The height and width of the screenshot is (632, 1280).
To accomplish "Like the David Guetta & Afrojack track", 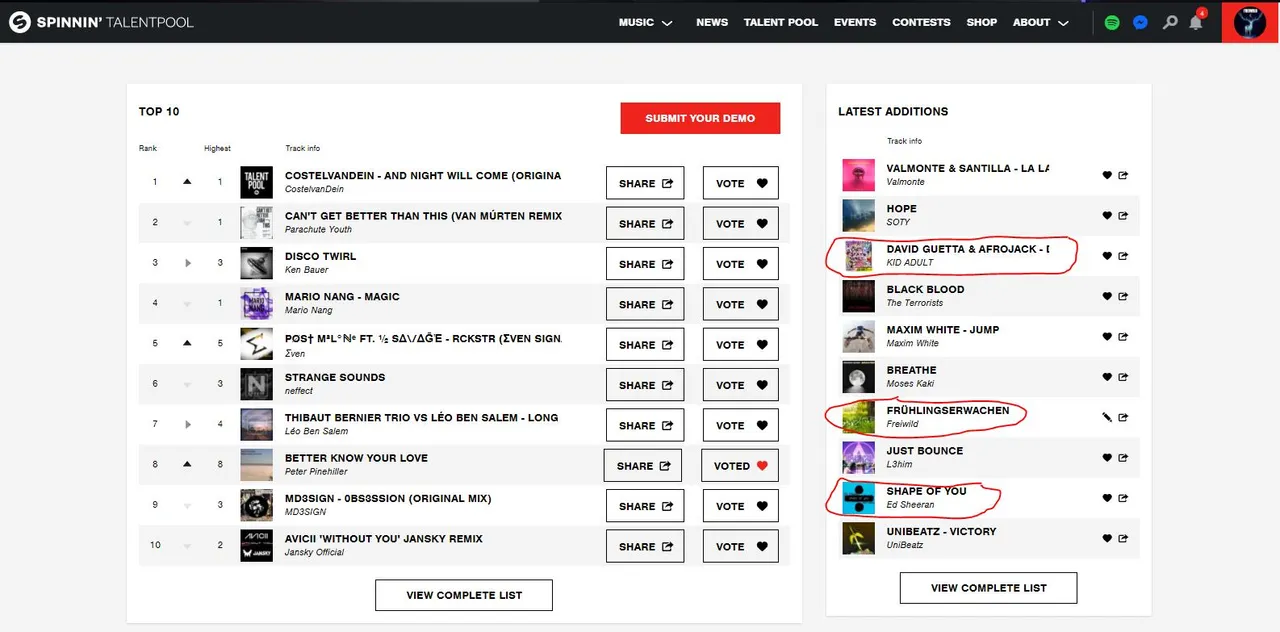I will click(1107, 256).
